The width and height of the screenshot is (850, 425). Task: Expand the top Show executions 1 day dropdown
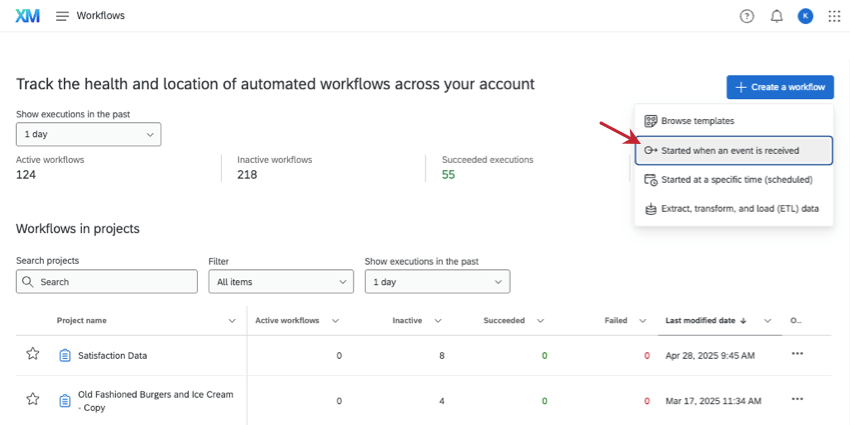point(88,134)
